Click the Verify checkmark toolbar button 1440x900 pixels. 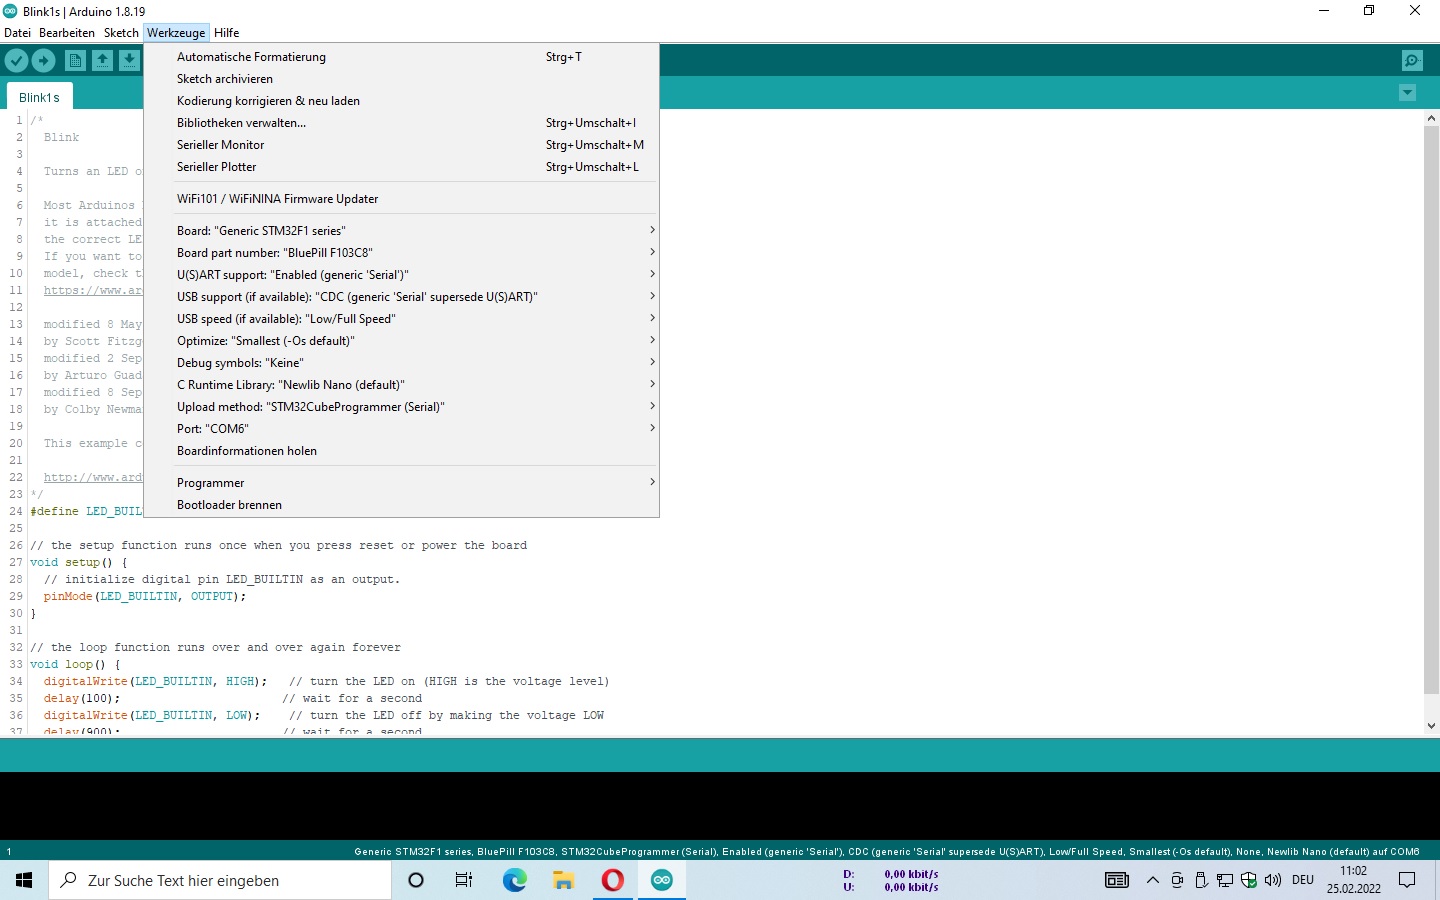(x=16, y=61)
